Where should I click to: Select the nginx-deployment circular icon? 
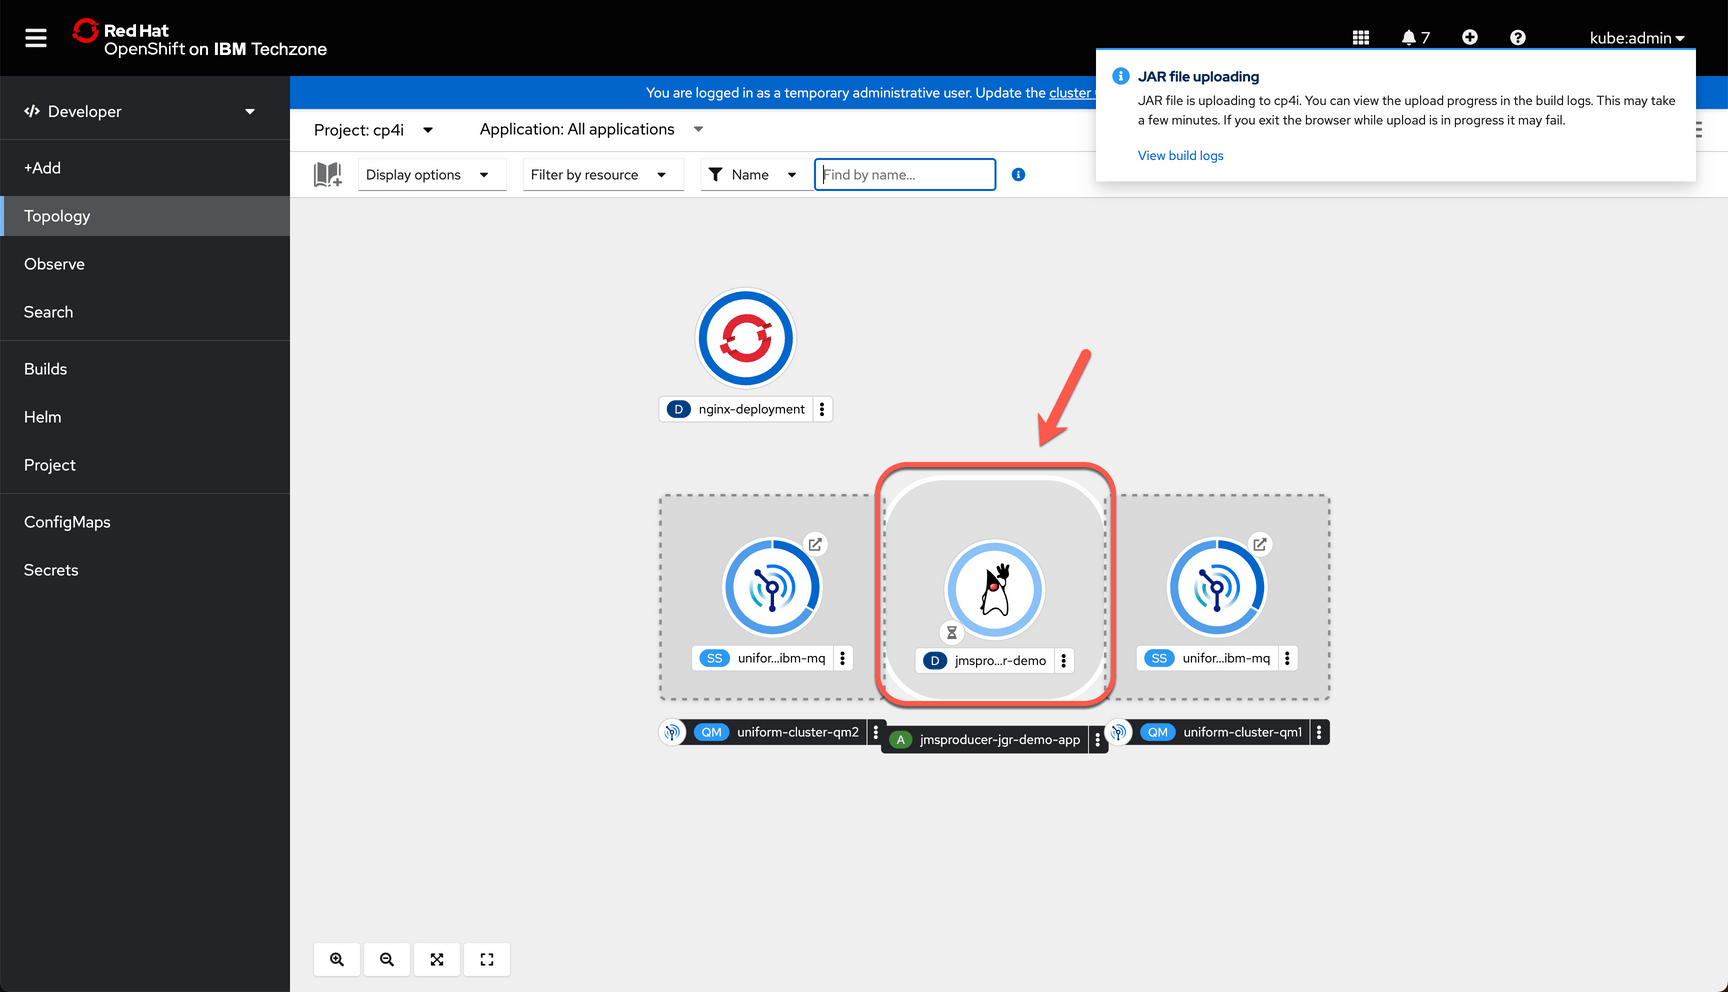(x=745, y=338)
